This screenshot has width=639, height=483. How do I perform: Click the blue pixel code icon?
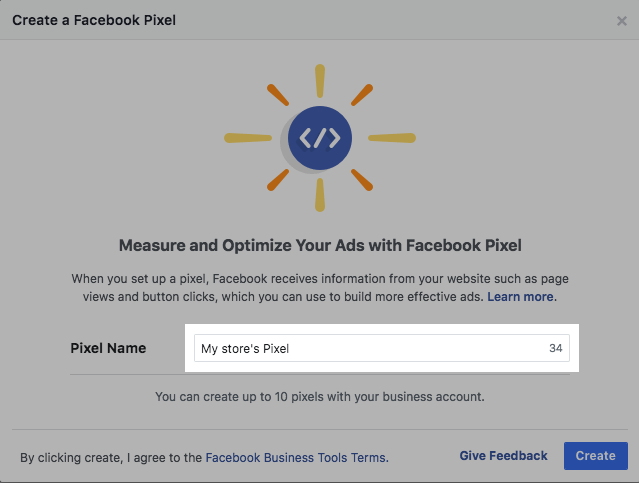[320, 138]
